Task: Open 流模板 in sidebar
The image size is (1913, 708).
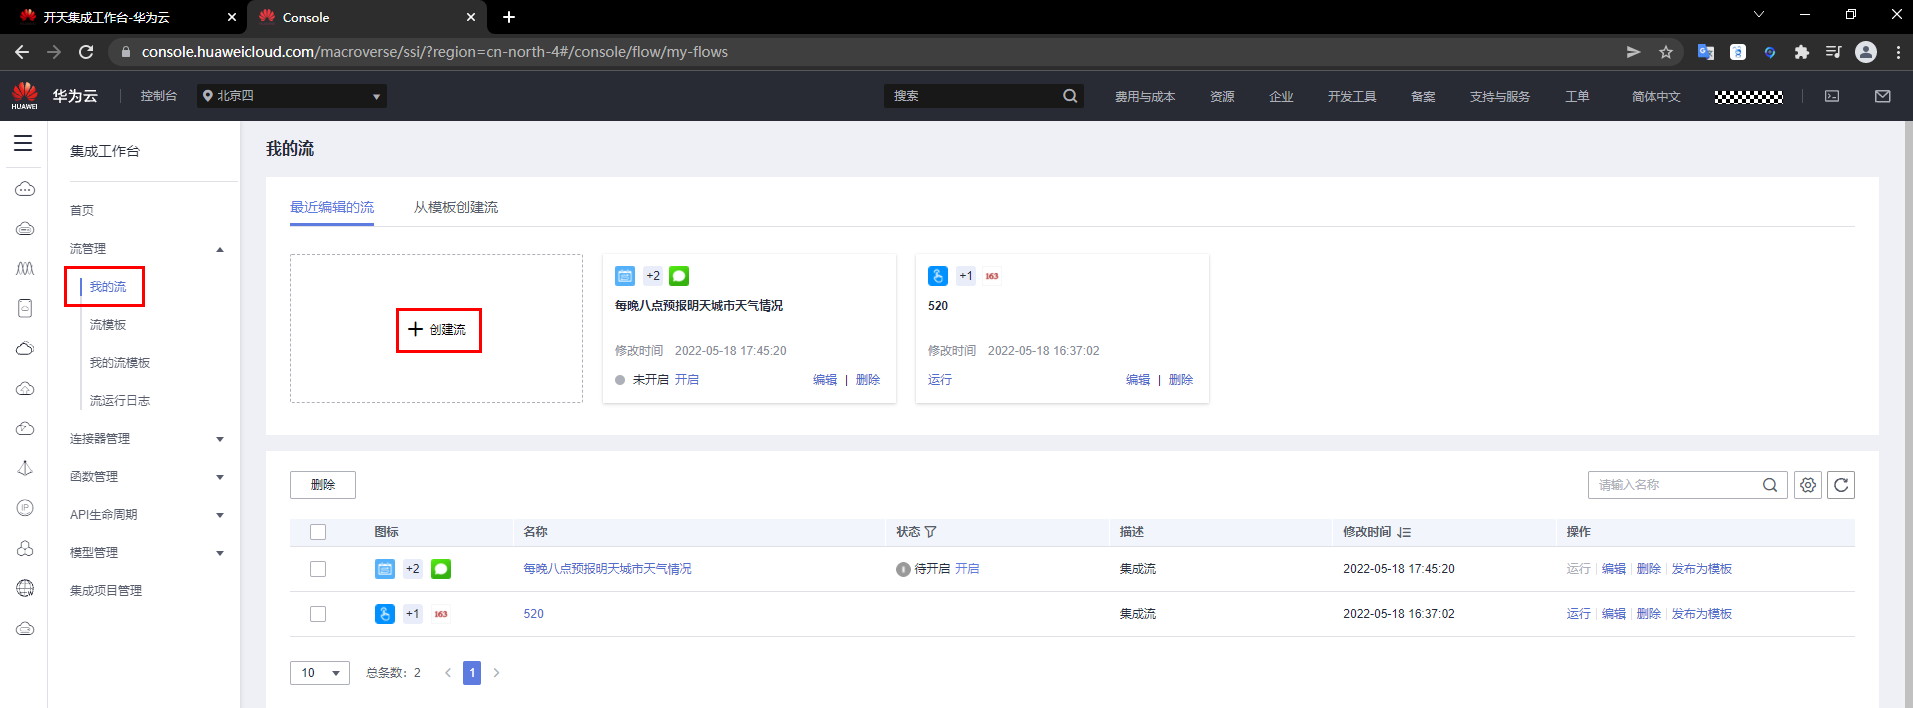Action: click(x=108, y=325)
